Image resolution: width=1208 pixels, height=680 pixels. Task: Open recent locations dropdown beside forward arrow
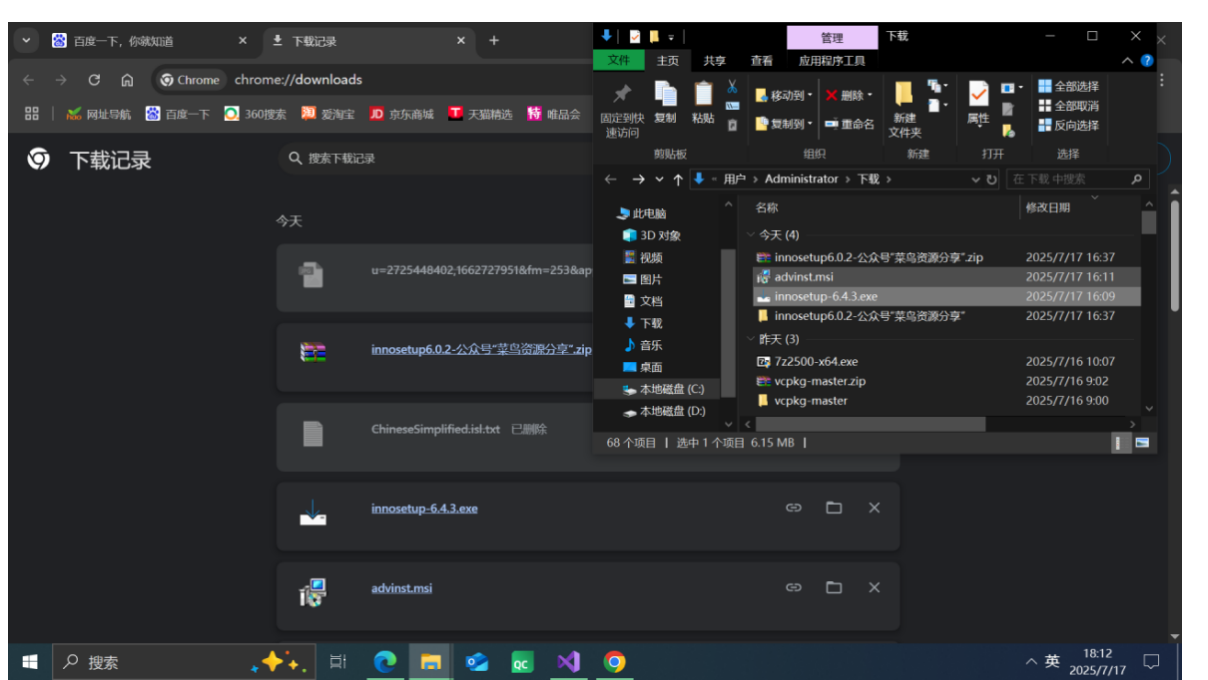pyautogui.click(x=659, y=180)
